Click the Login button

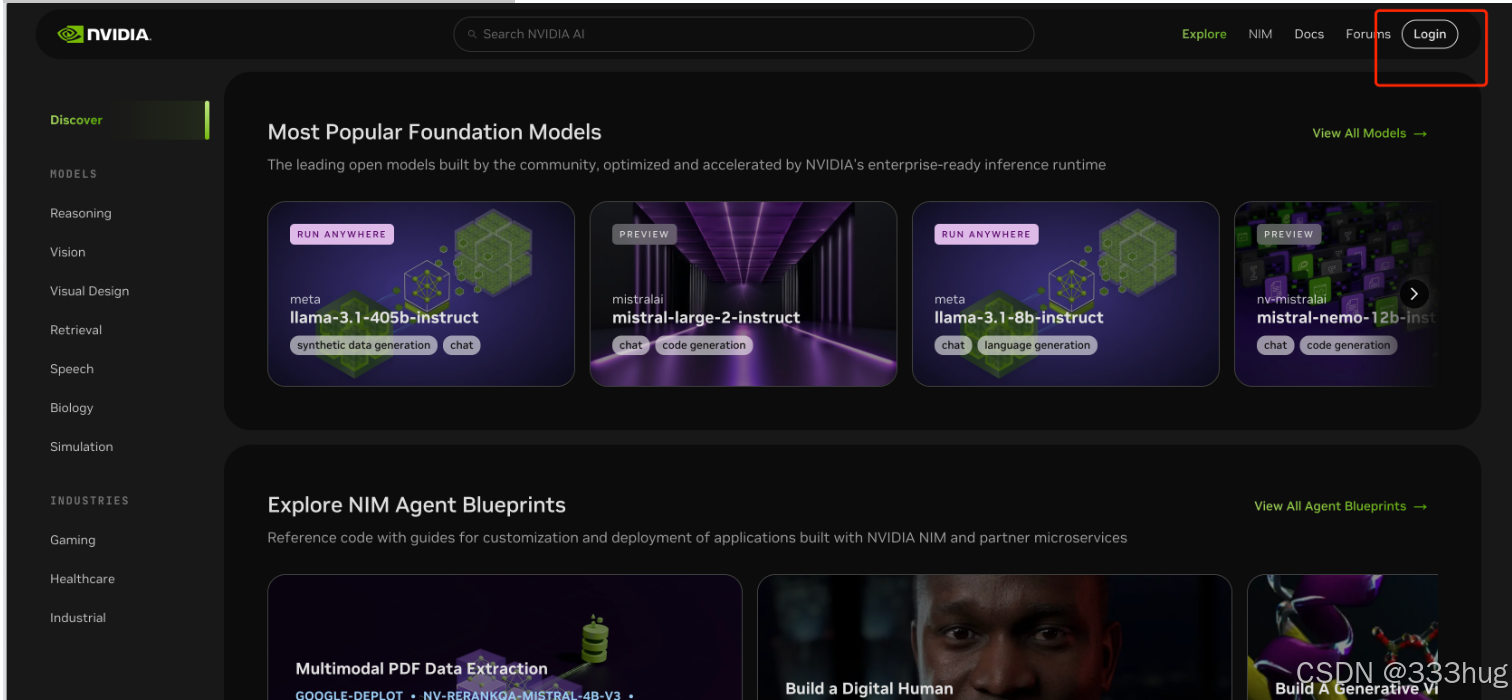click(1430, 34)
